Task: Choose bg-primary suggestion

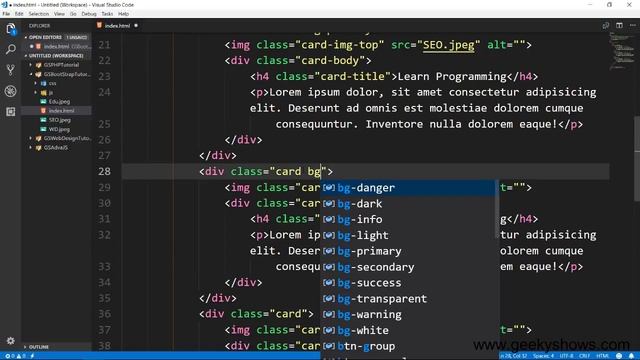Action: [408, 251]
